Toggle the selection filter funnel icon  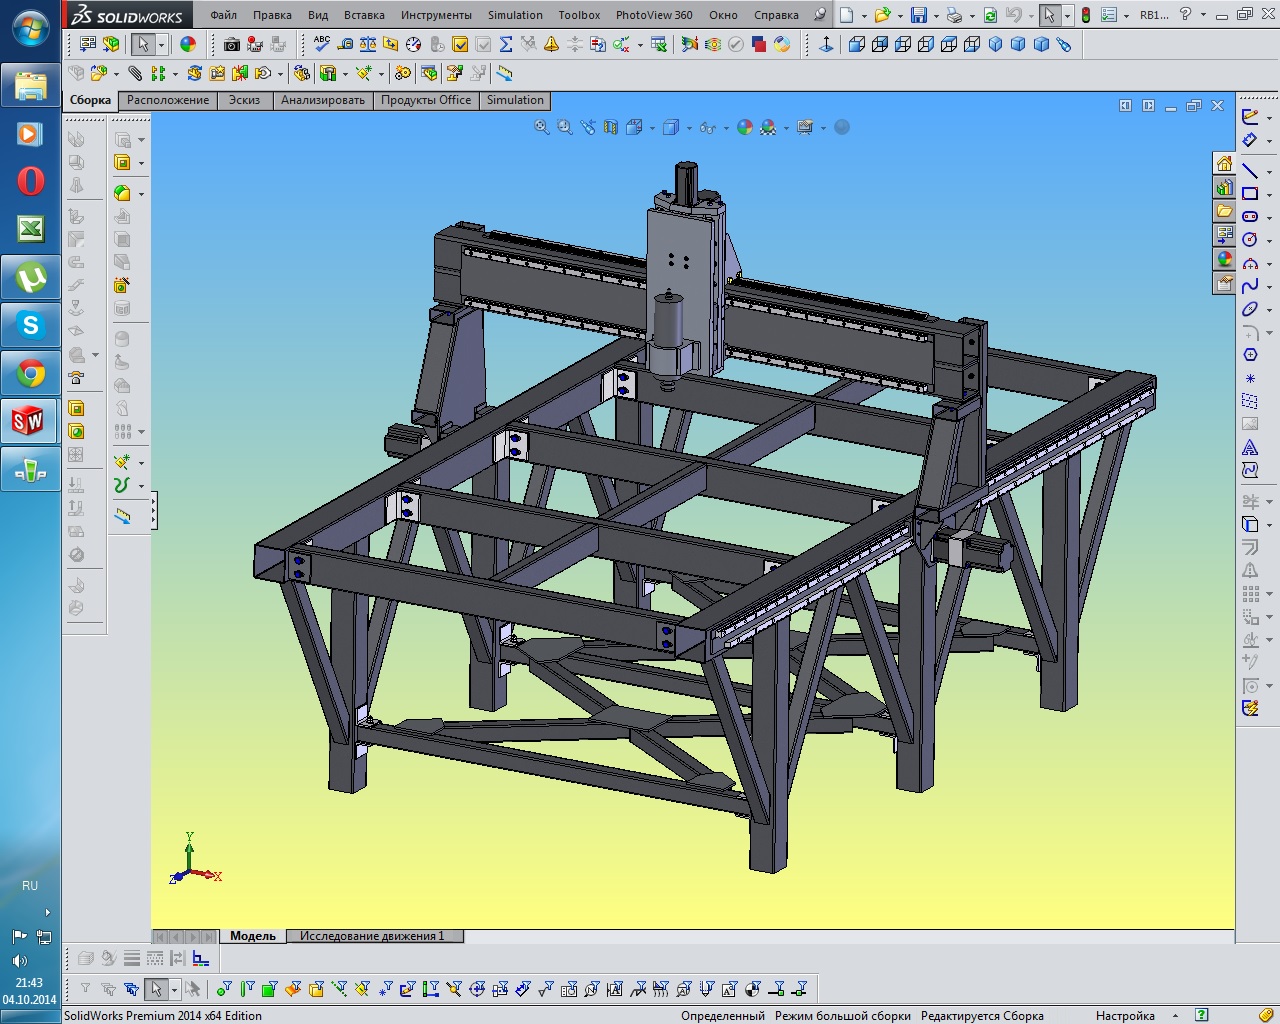tap(85, 989)
